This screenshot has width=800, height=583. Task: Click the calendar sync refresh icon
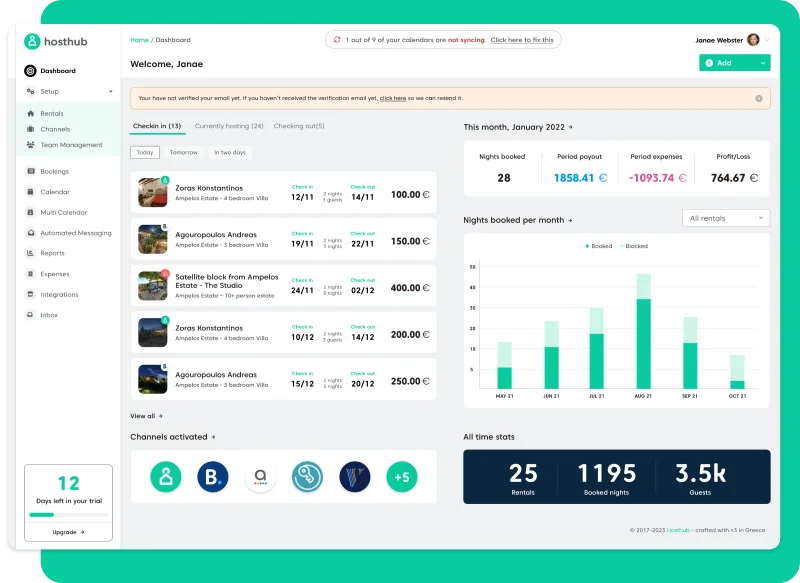click(337, 40)
